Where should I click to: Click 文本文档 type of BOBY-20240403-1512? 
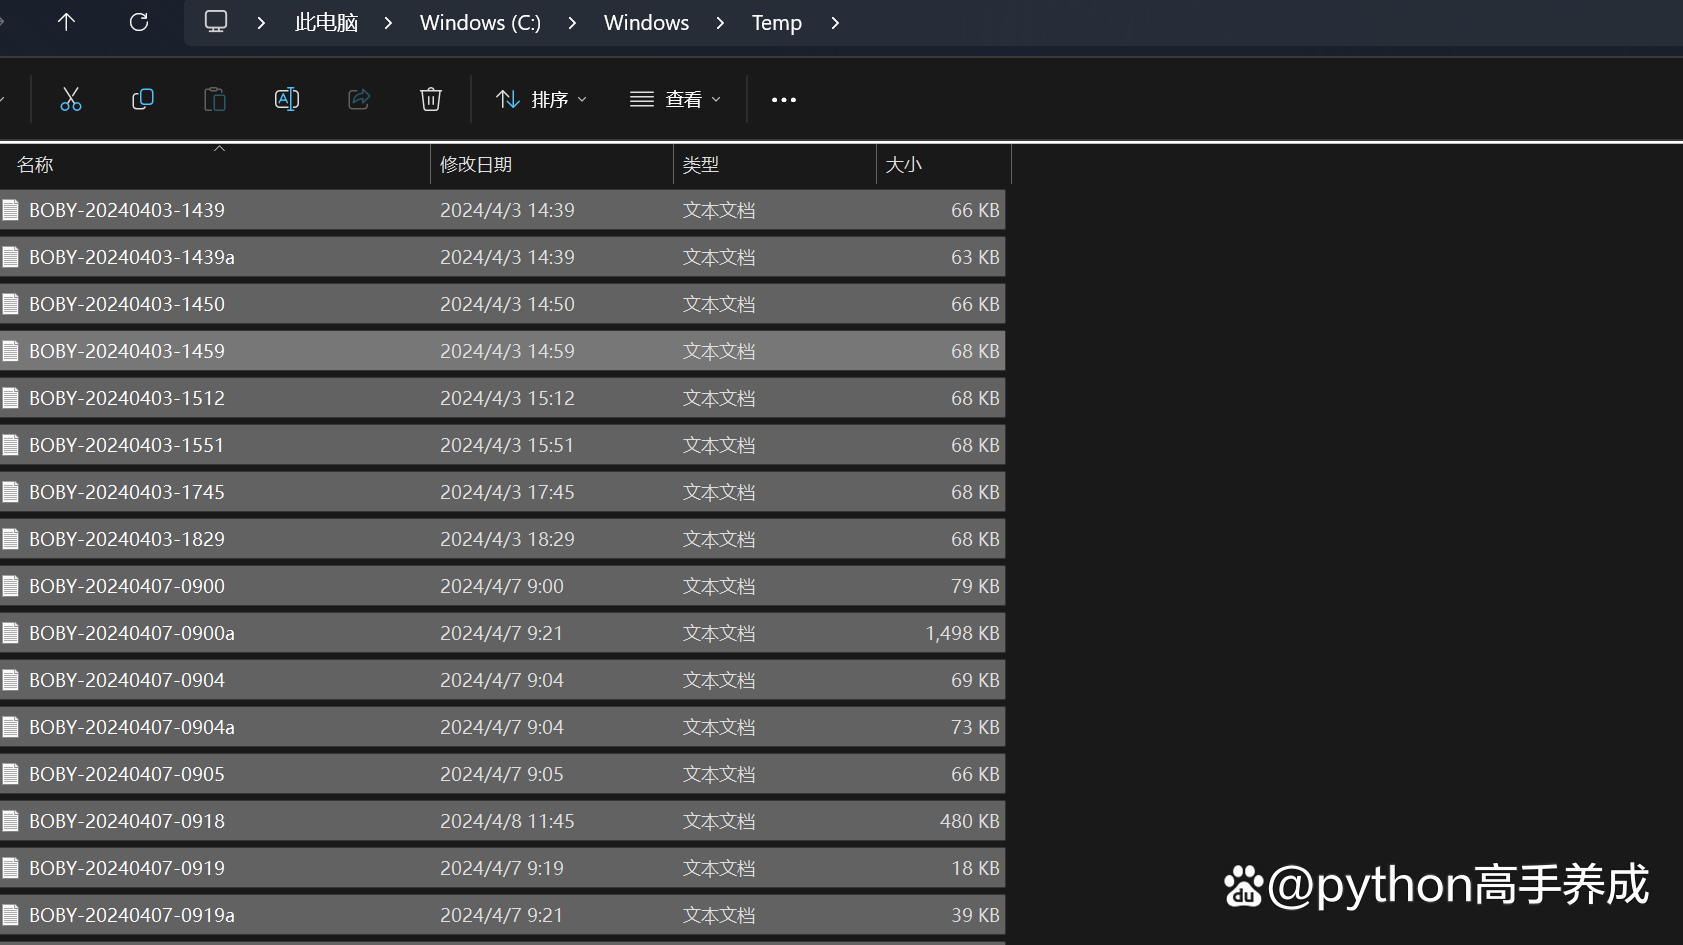(x=719, y=398)
